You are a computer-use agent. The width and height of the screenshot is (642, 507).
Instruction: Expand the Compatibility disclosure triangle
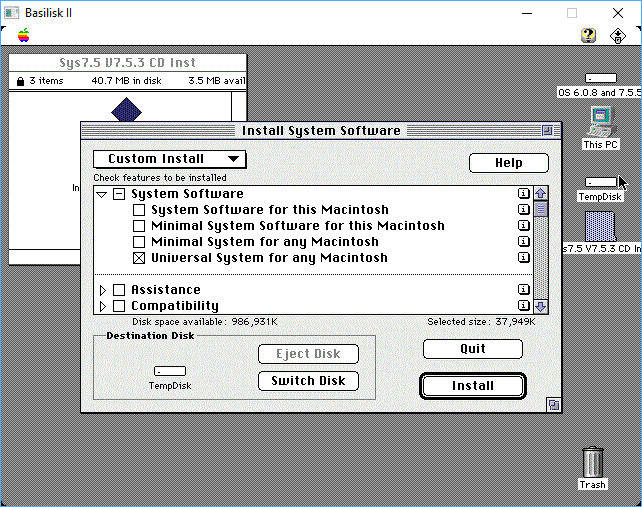point(103,306)
